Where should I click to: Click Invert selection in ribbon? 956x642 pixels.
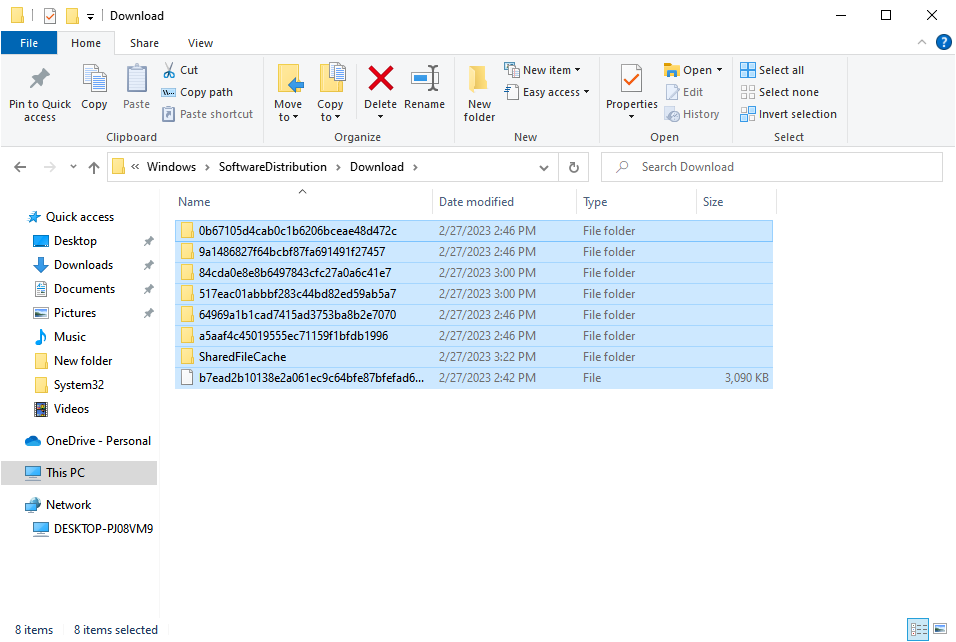pos(788,114)
